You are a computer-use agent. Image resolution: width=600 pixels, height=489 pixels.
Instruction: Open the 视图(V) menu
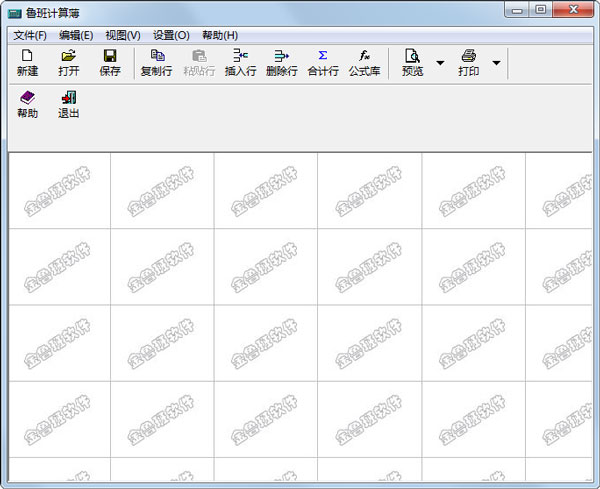tap(123, 36)
